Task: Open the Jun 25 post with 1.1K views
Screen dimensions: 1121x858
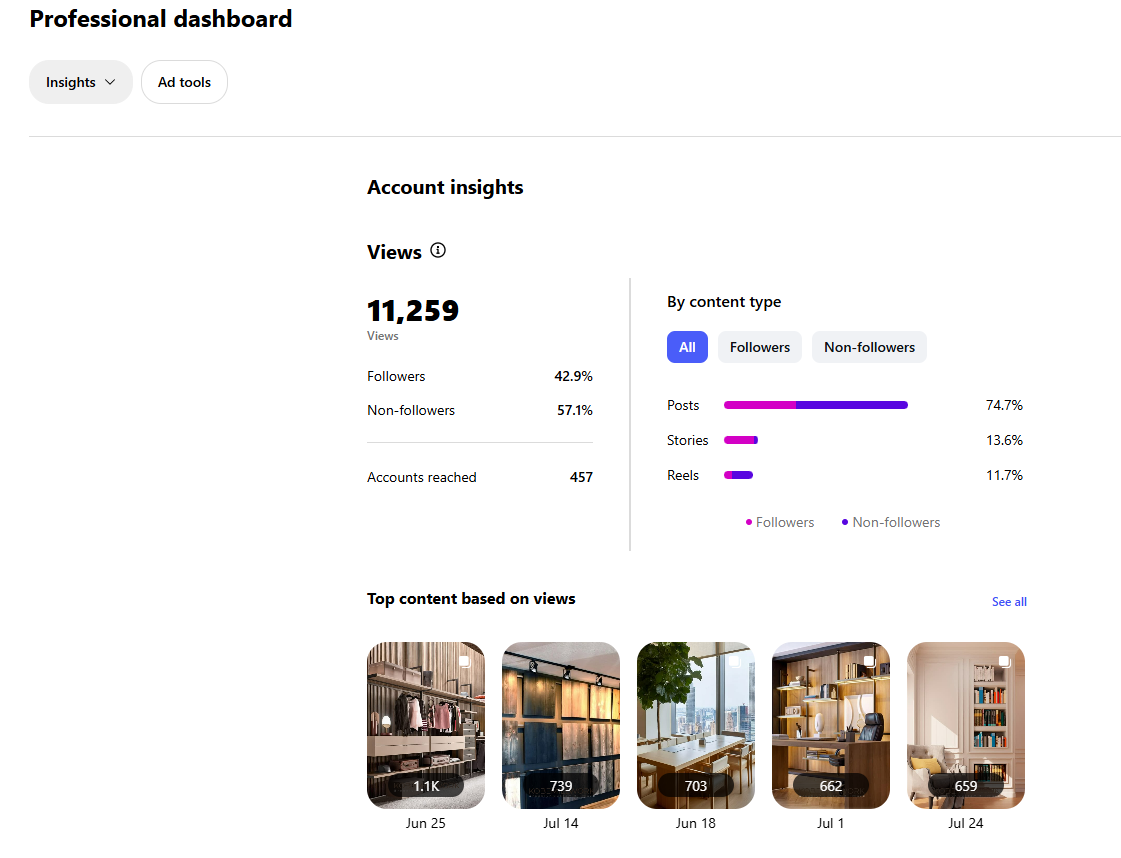Action: [x=426, y=725]
